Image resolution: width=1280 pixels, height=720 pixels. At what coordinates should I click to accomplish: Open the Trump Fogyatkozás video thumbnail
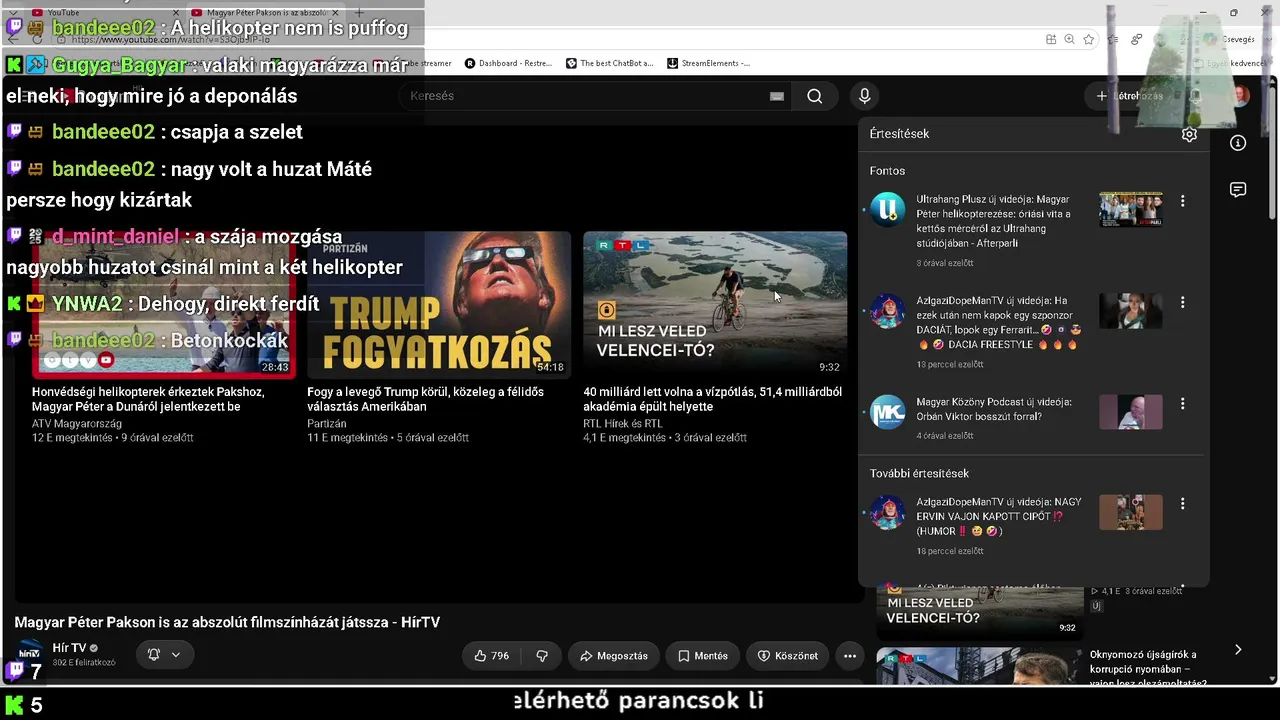[439, 304]
